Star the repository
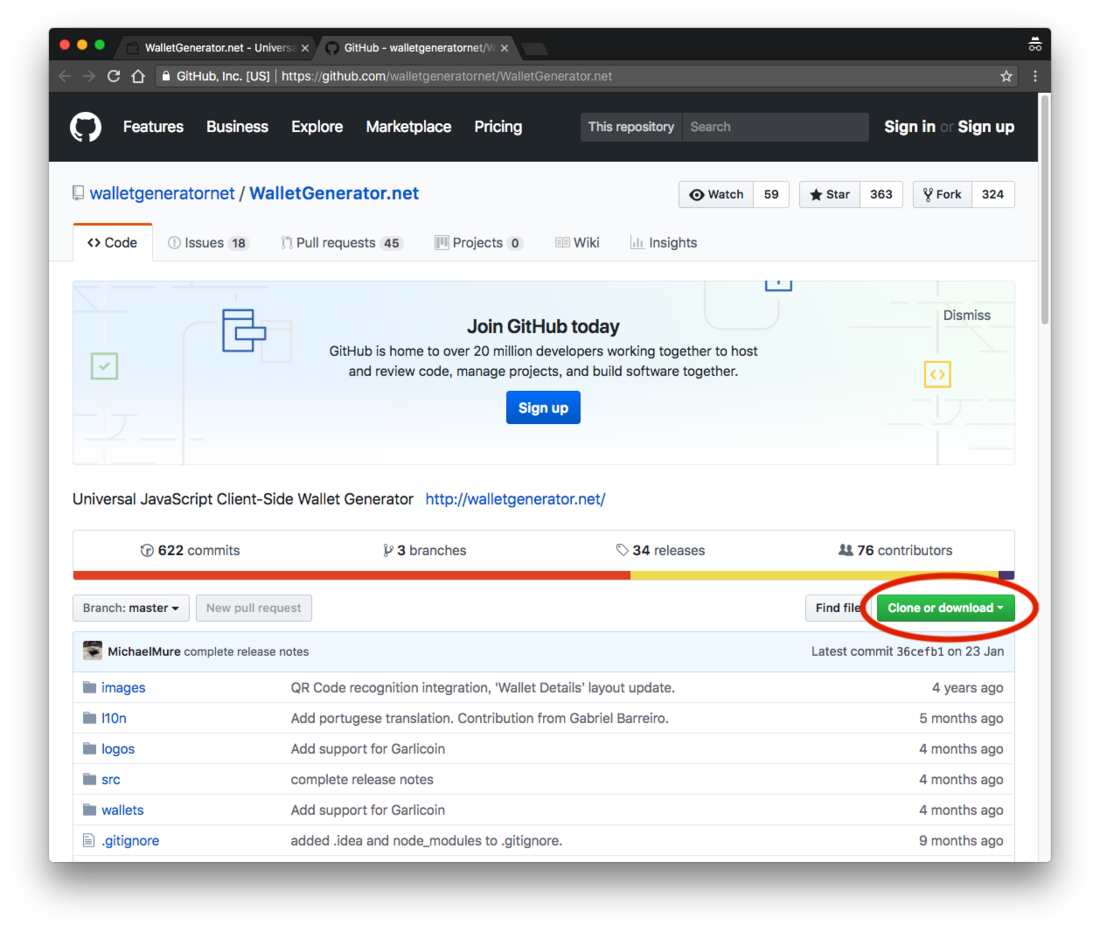Viewport: 1100px width, 932px height. coord(829,194)
